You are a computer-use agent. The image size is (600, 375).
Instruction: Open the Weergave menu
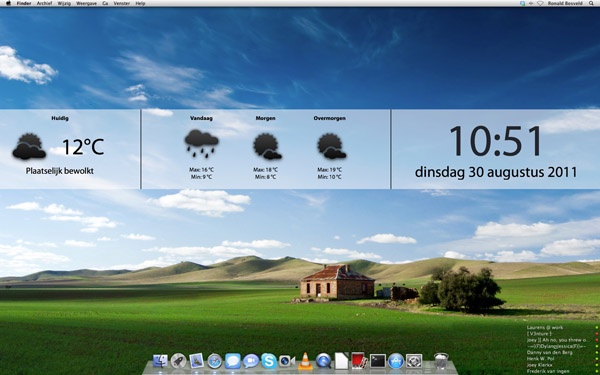[86, 3]
